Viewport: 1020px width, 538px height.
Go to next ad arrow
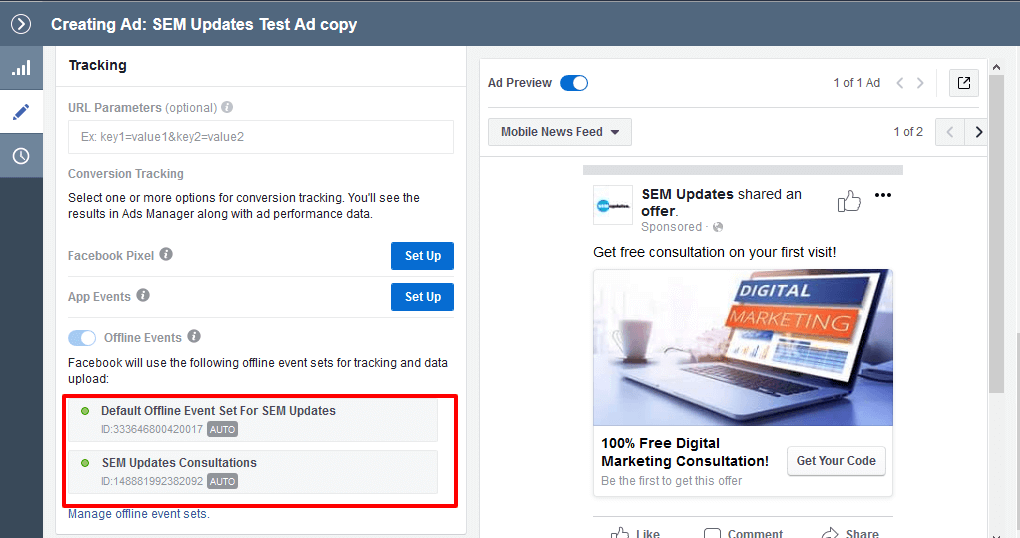920,83
